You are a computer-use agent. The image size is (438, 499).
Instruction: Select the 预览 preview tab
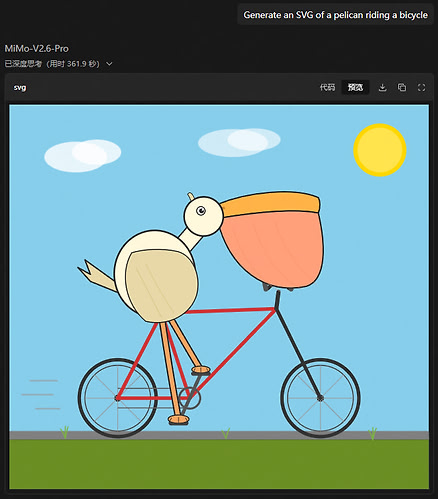(x=355, y=87)
